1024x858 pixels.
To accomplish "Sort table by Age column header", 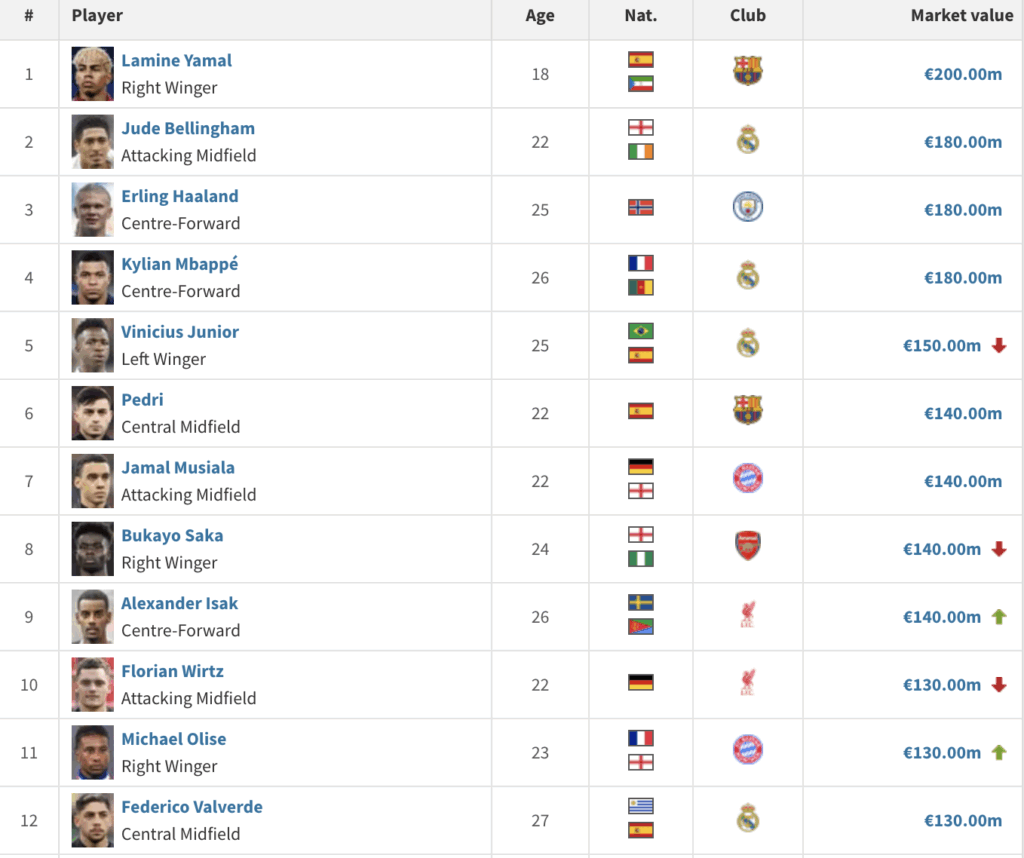I will [540, 16].
